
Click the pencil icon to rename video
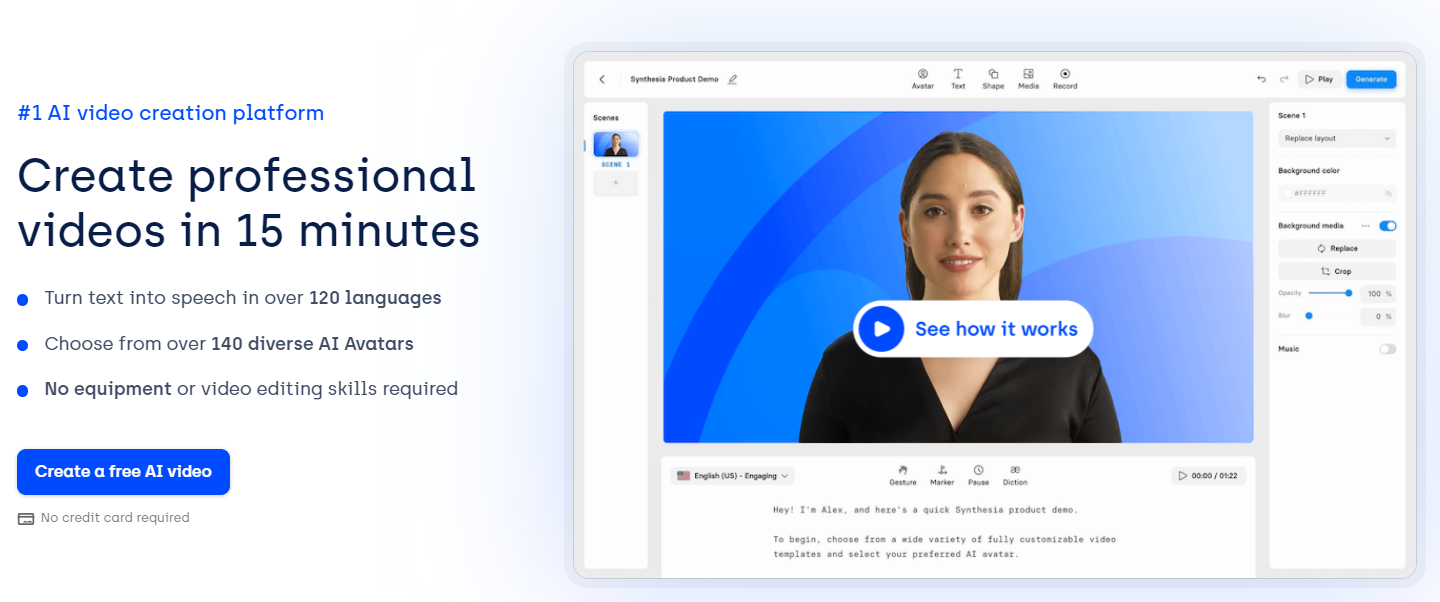(x=732, y=79)
